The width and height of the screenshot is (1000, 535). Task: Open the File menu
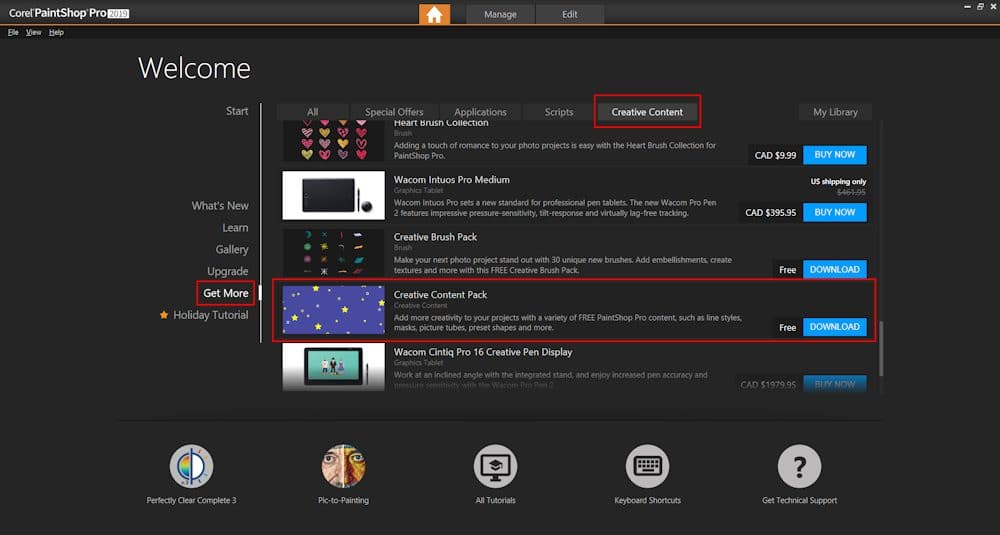13,32
